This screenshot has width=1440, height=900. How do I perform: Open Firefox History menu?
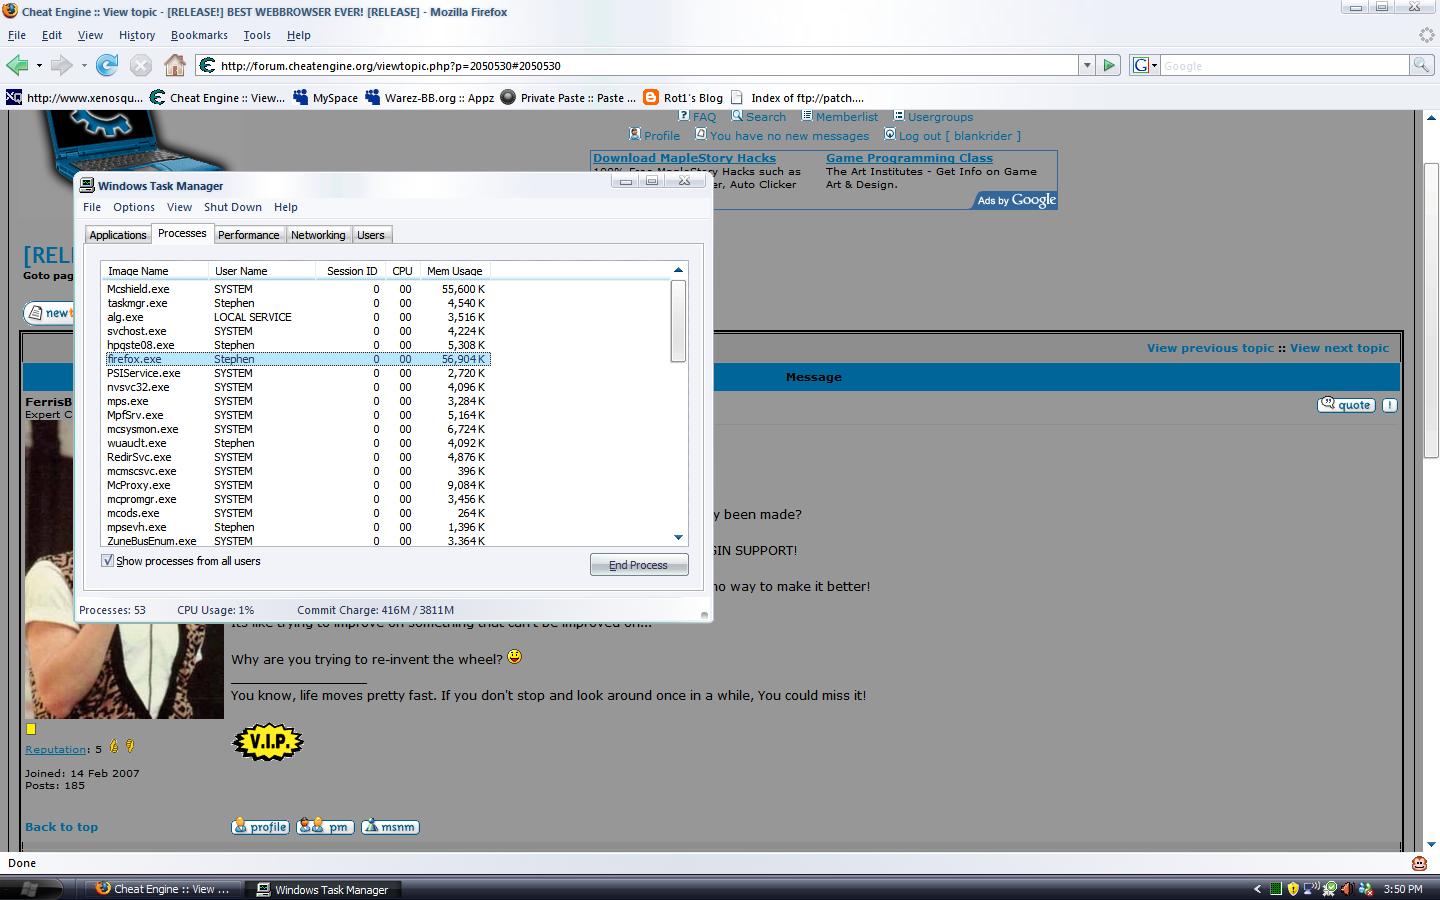137,35
